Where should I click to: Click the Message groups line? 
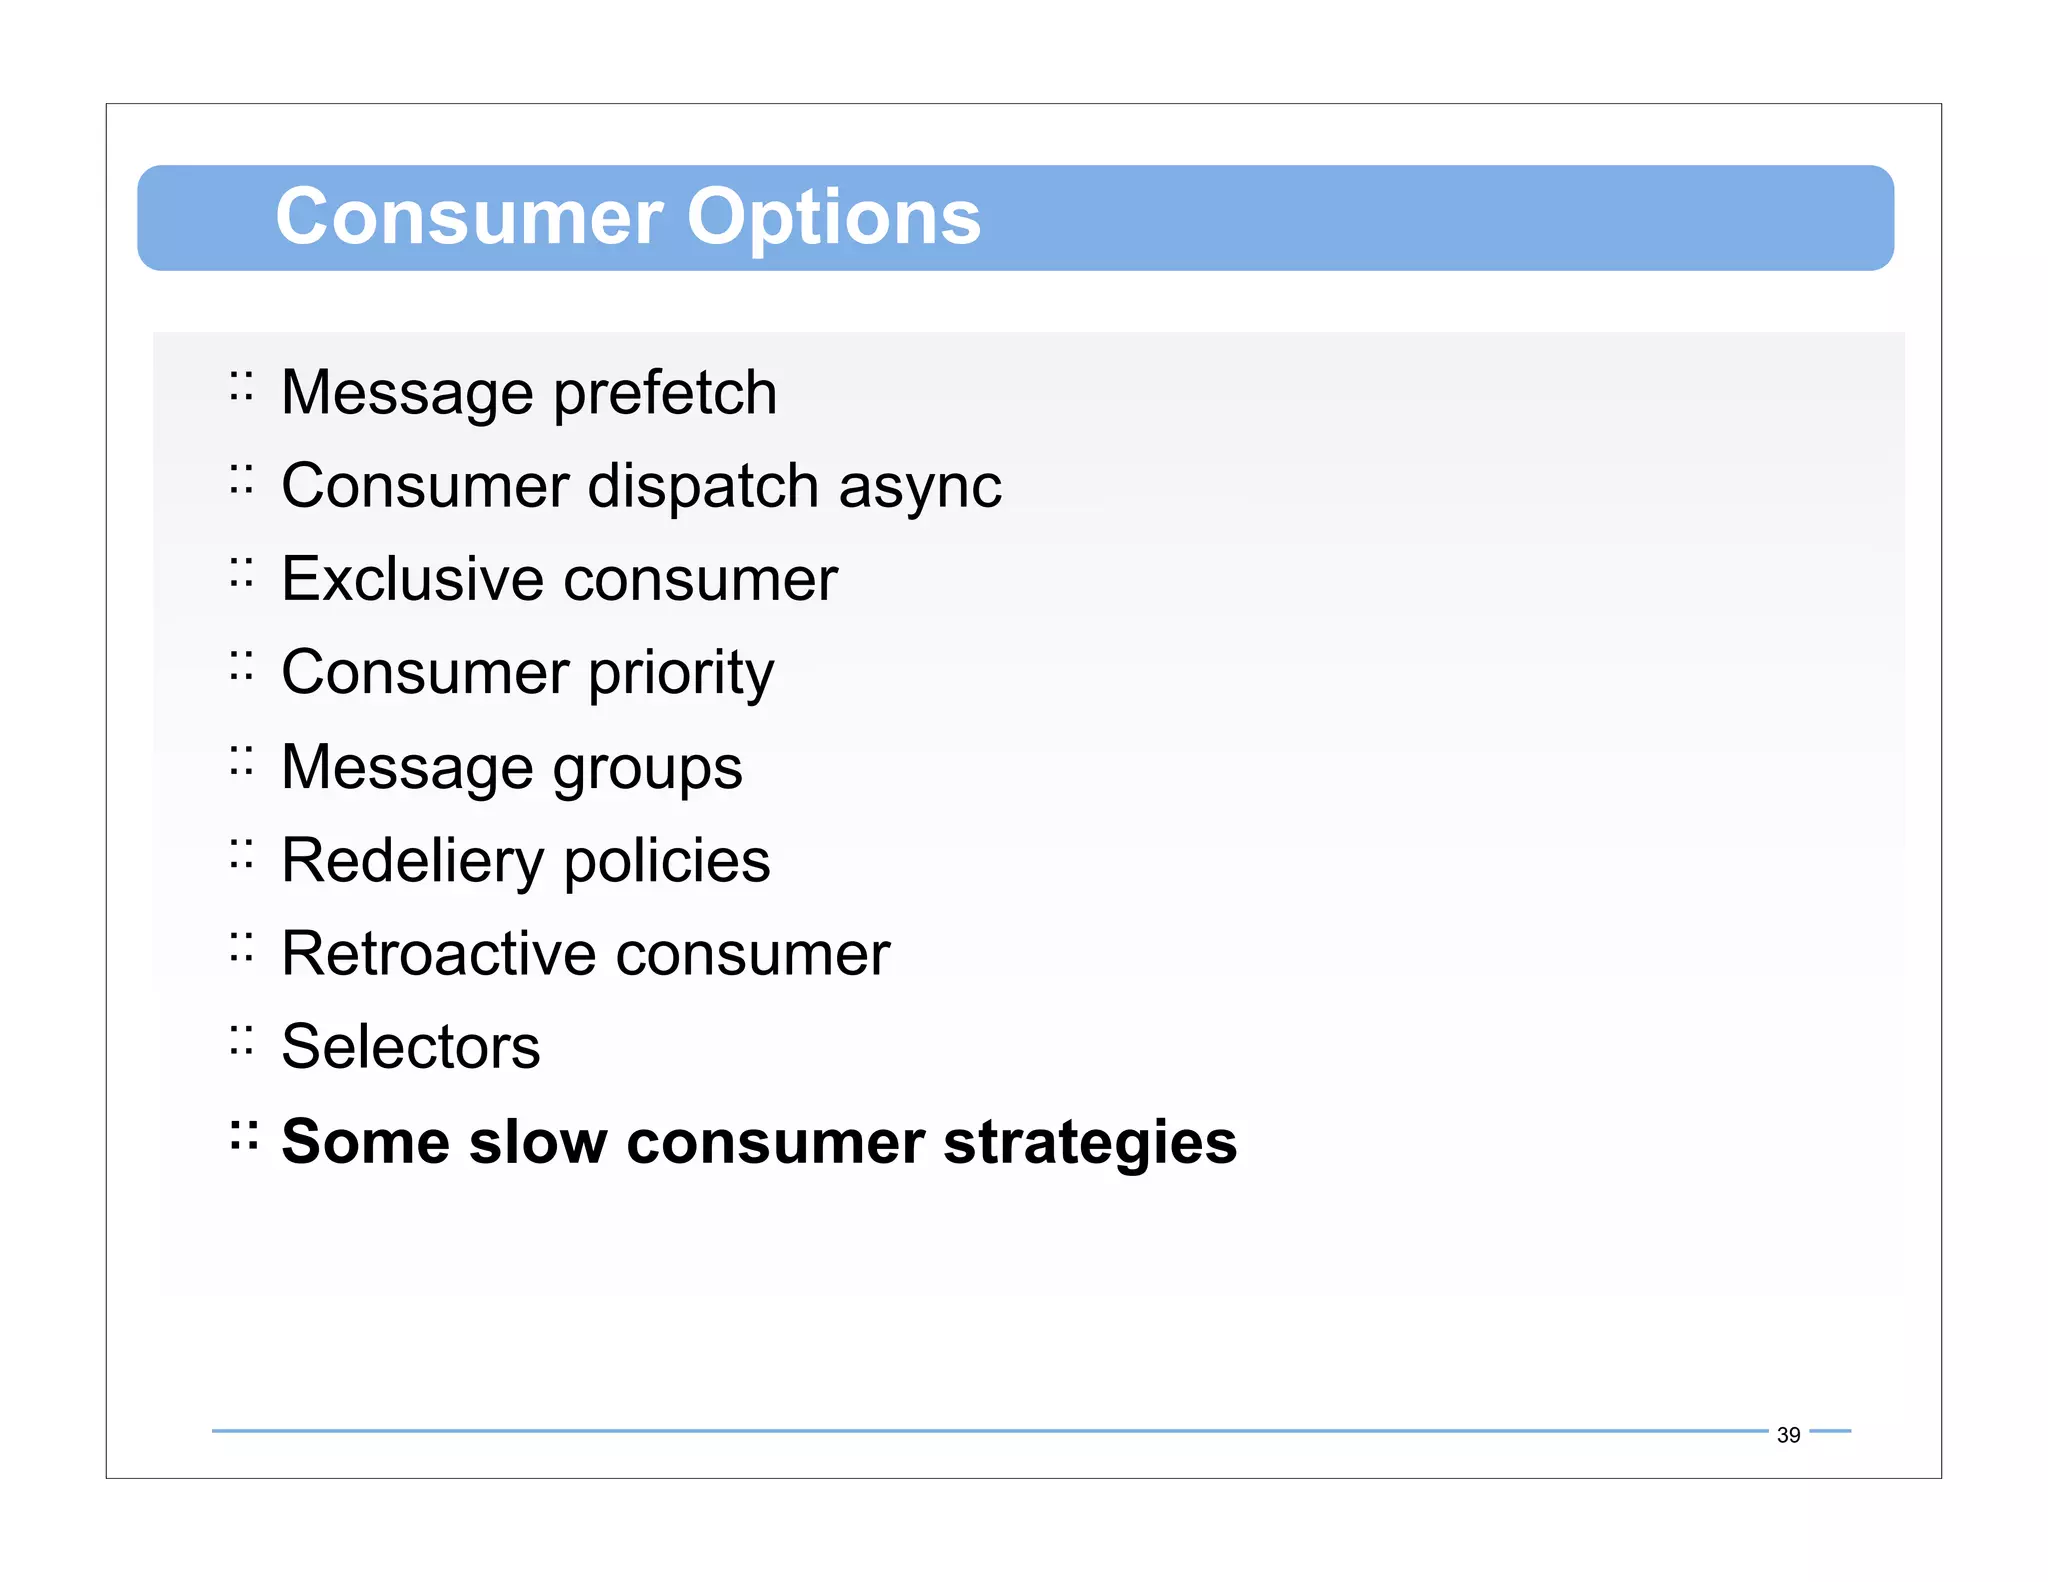coord(512,767)
